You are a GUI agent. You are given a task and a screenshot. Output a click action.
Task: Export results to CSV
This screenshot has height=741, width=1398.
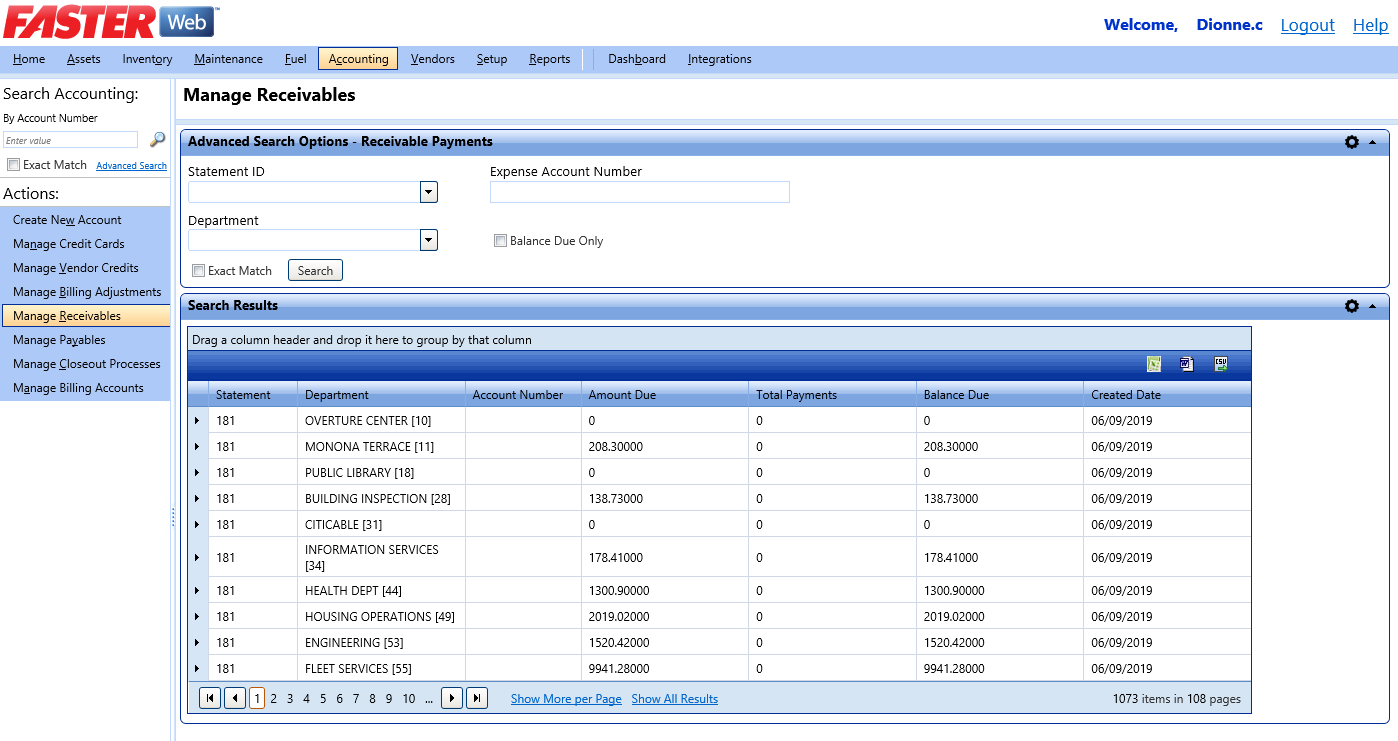click(1221, 364)
